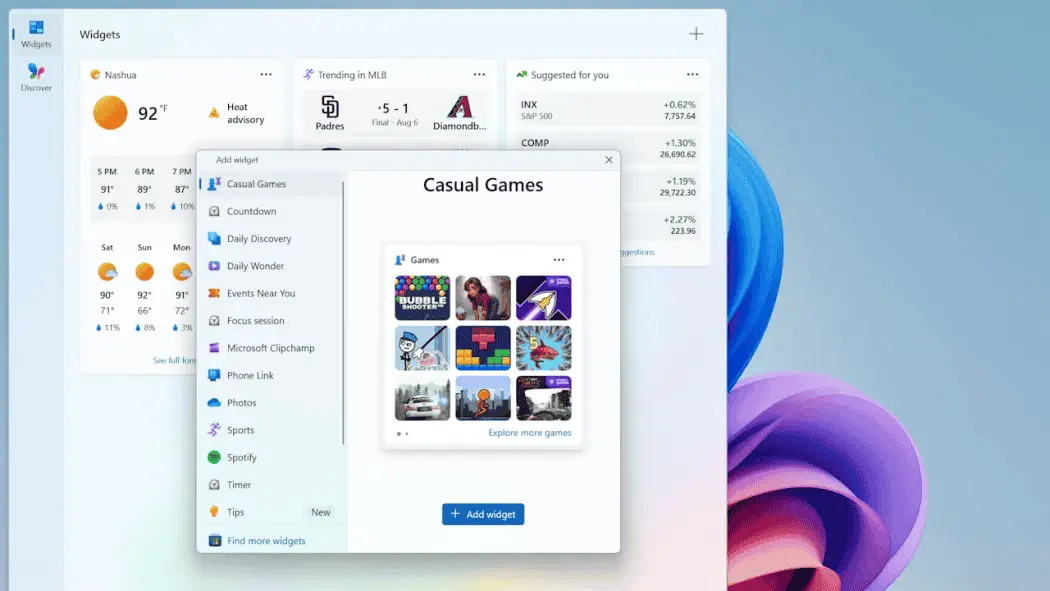Click the Add widget list scrollbar
Image resolution: width=1050 pixels, height=591 pixels.
click(344, 313)
